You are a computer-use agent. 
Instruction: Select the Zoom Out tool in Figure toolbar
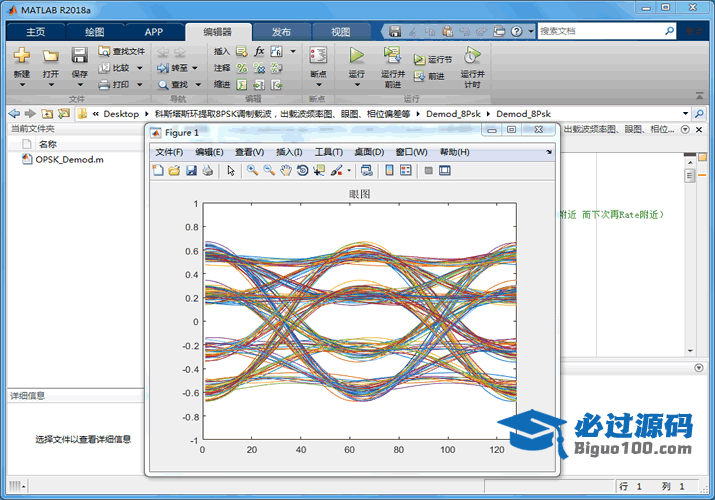pos(269,170)
